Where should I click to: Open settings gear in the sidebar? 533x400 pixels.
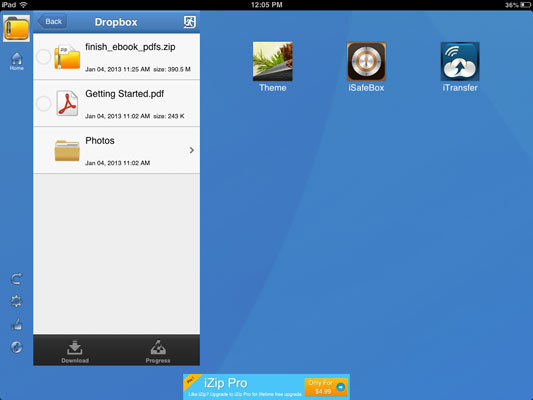point(16,301)
